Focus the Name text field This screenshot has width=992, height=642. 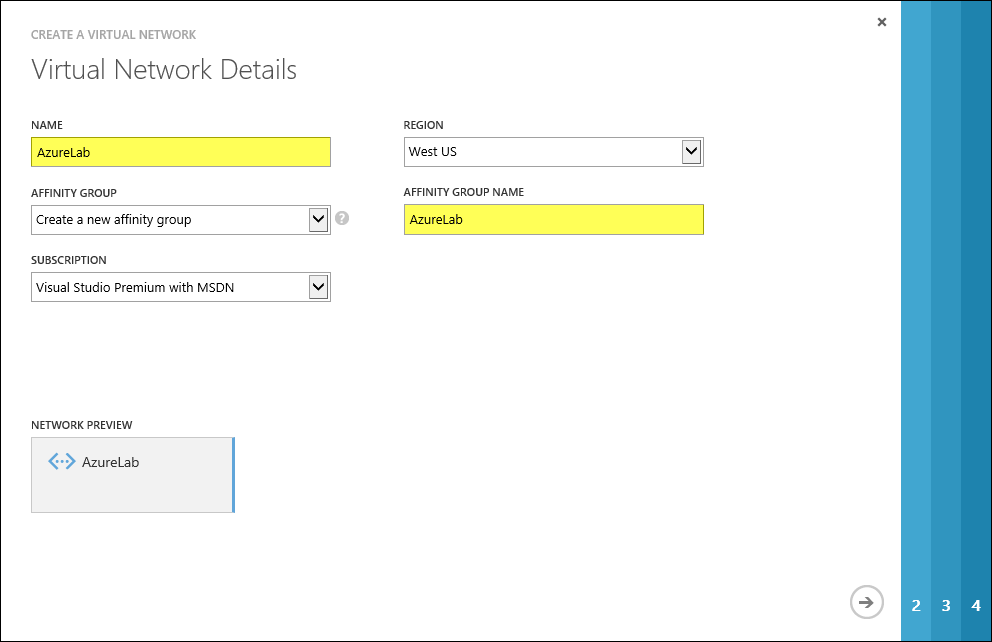coord(180,152)
